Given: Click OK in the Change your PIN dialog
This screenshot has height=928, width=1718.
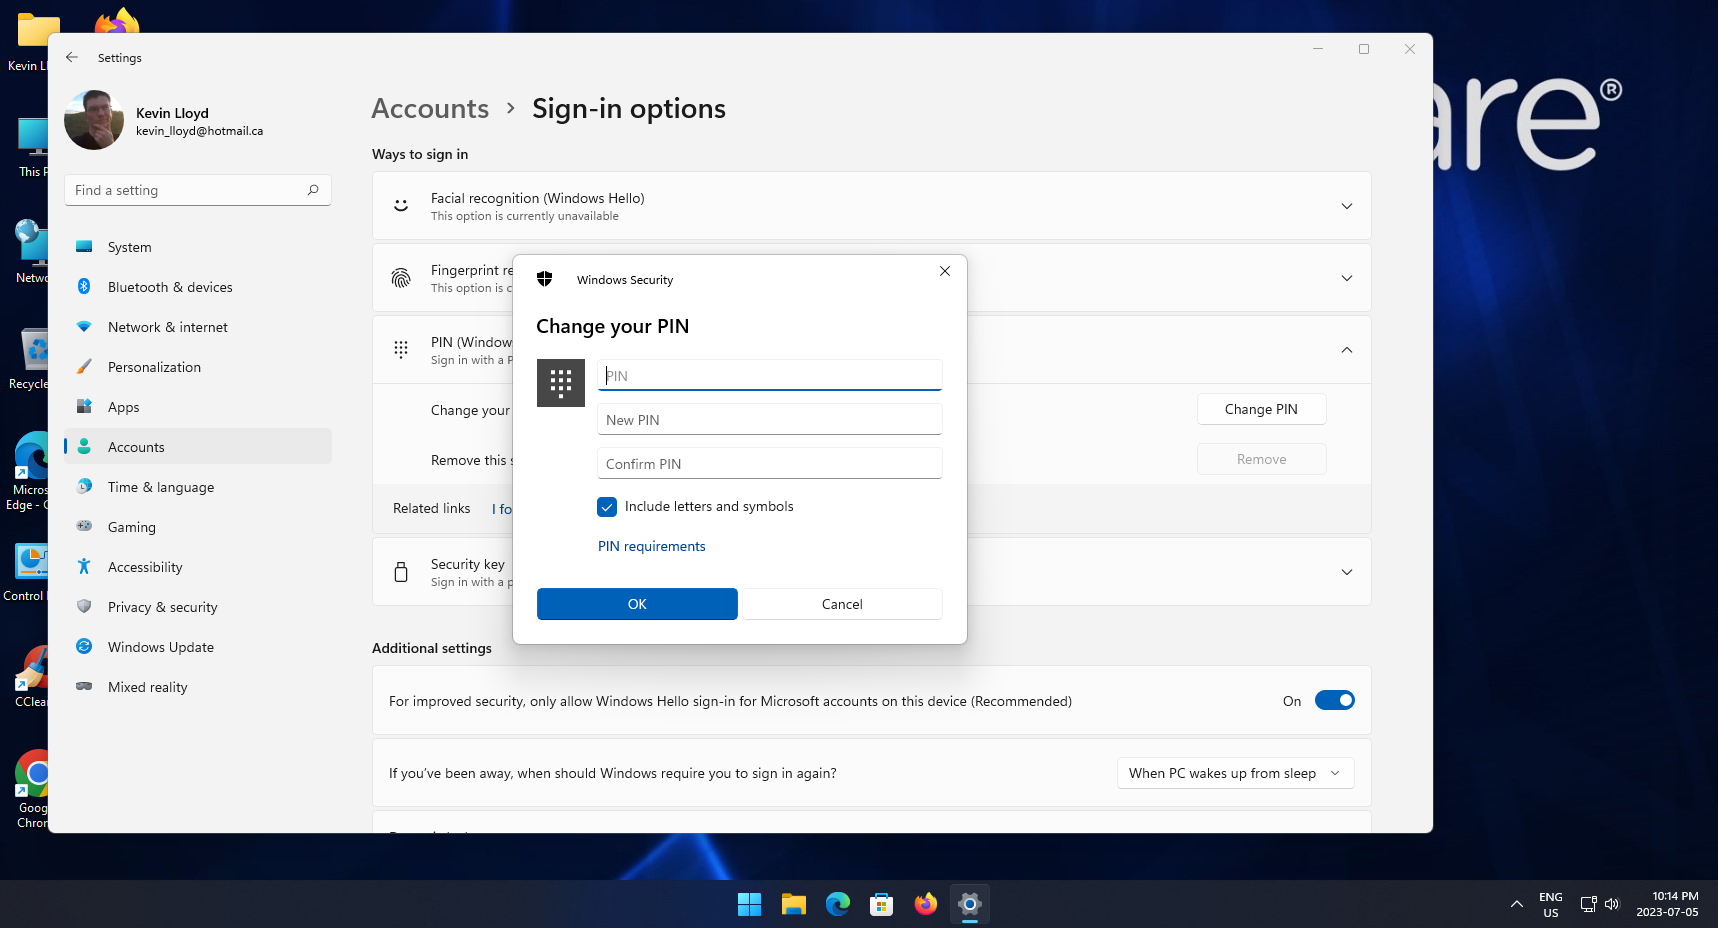Looking at the screenshot, I should pos(636,604).
